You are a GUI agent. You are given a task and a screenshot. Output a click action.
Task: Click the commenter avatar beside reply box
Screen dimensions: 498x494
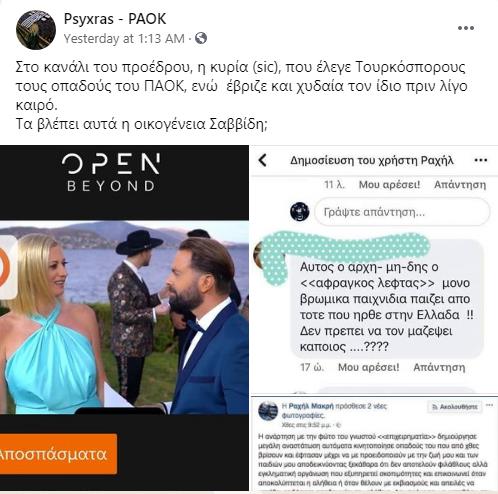299,212
